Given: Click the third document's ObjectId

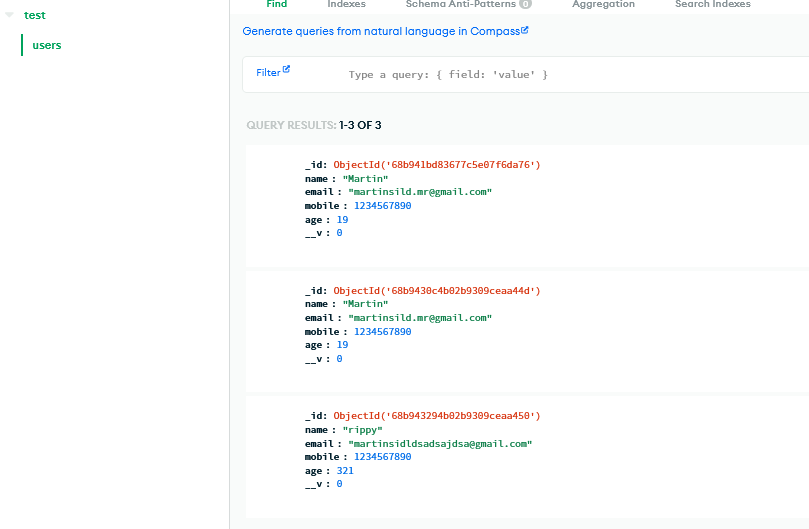Looking at the screenshot, I should [x=437, y=416].
